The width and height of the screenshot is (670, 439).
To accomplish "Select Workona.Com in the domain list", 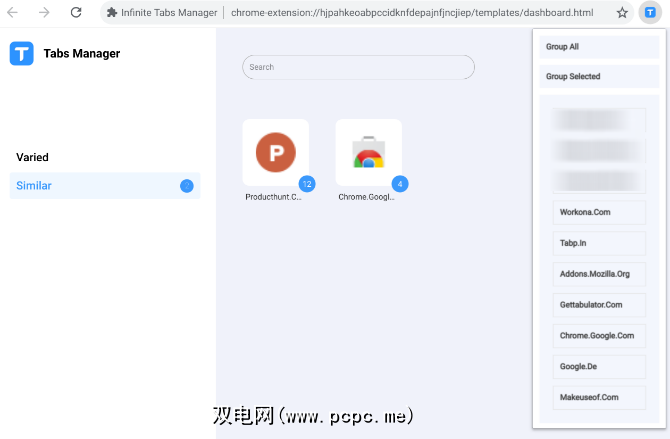I will tap(599, 212).
